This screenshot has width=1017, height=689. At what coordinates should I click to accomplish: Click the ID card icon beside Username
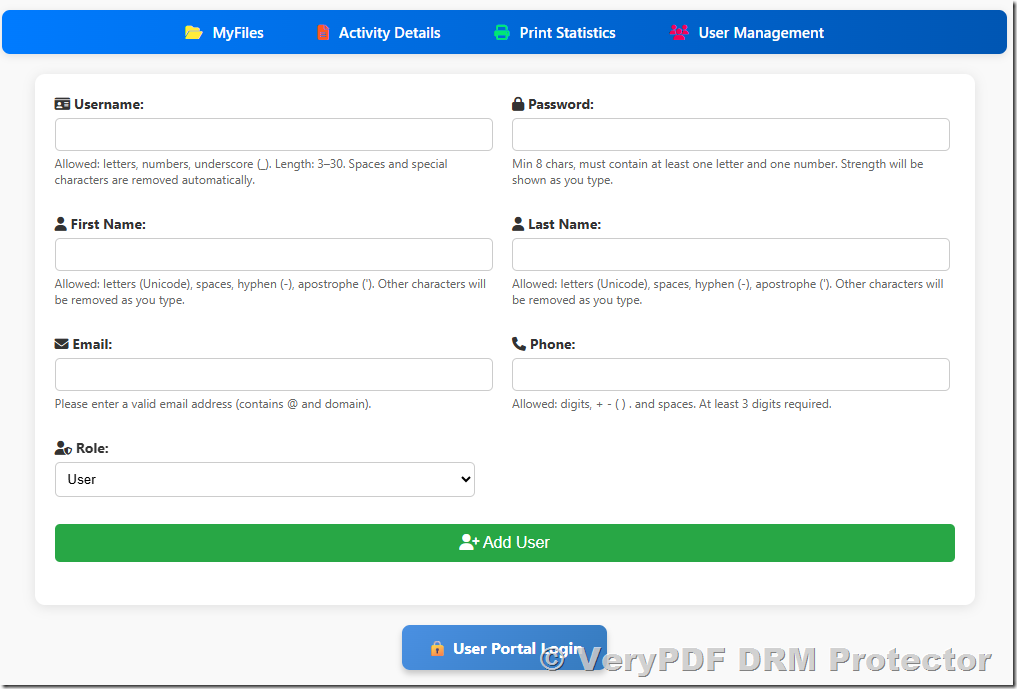pyautogui.click(x=62, y=104)
